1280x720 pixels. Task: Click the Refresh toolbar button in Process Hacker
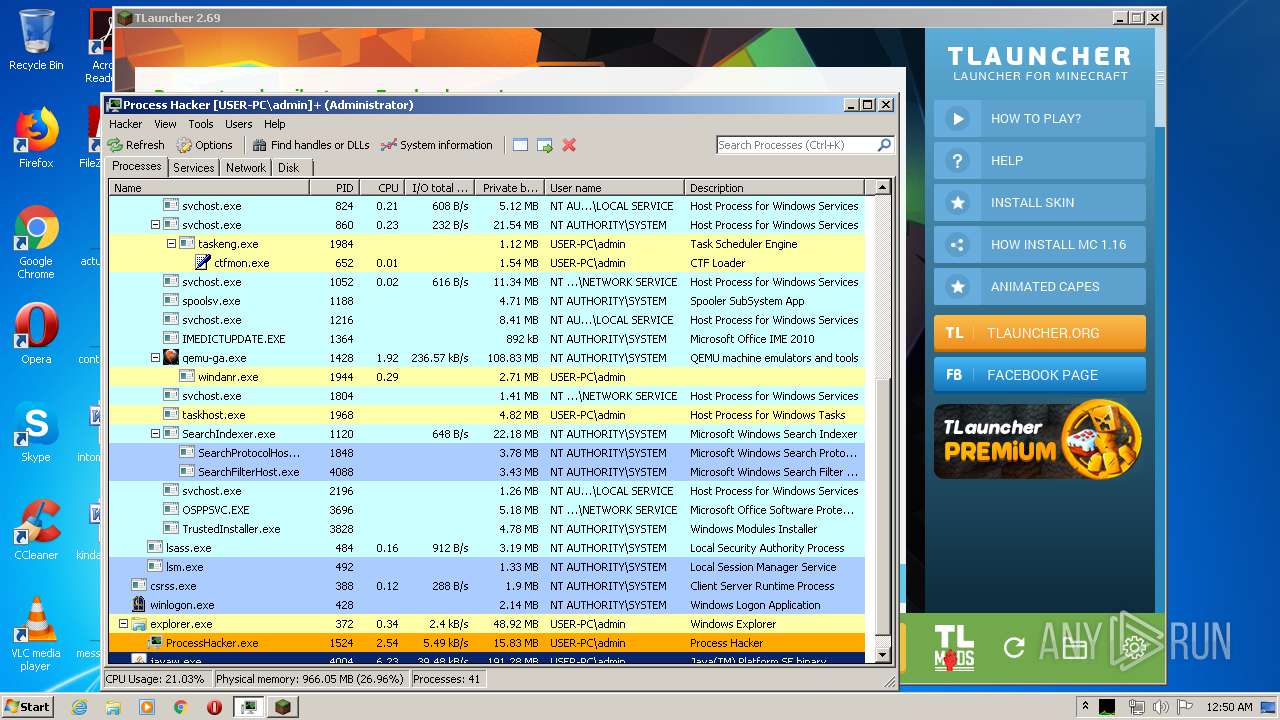137,145
